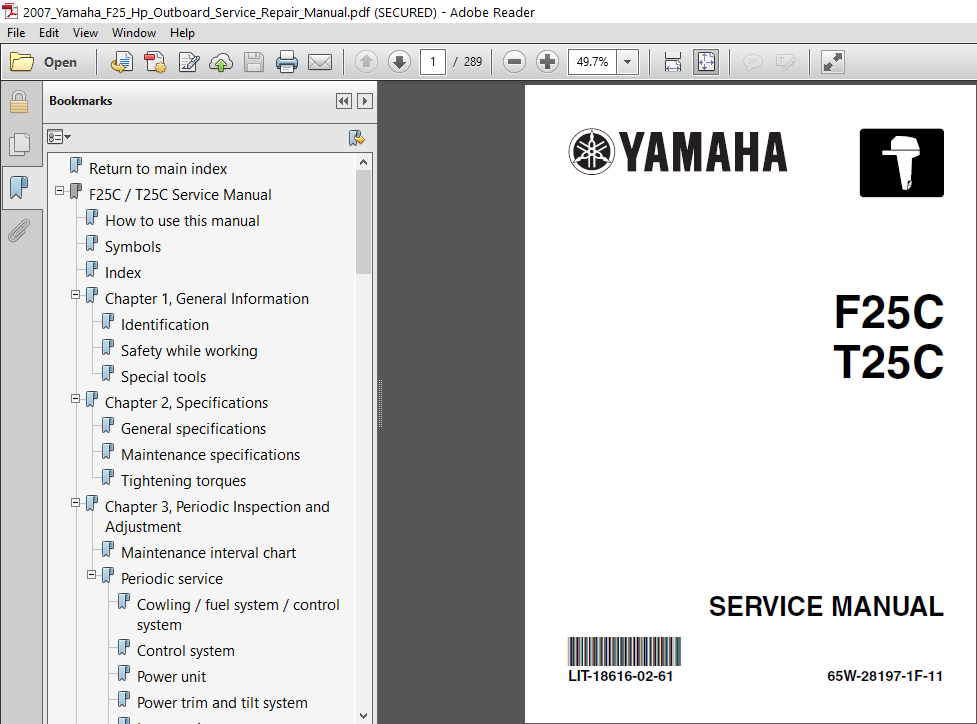Open Safety while working bookmark
This screenshot has height=724, width=977.
coord(189,351)
